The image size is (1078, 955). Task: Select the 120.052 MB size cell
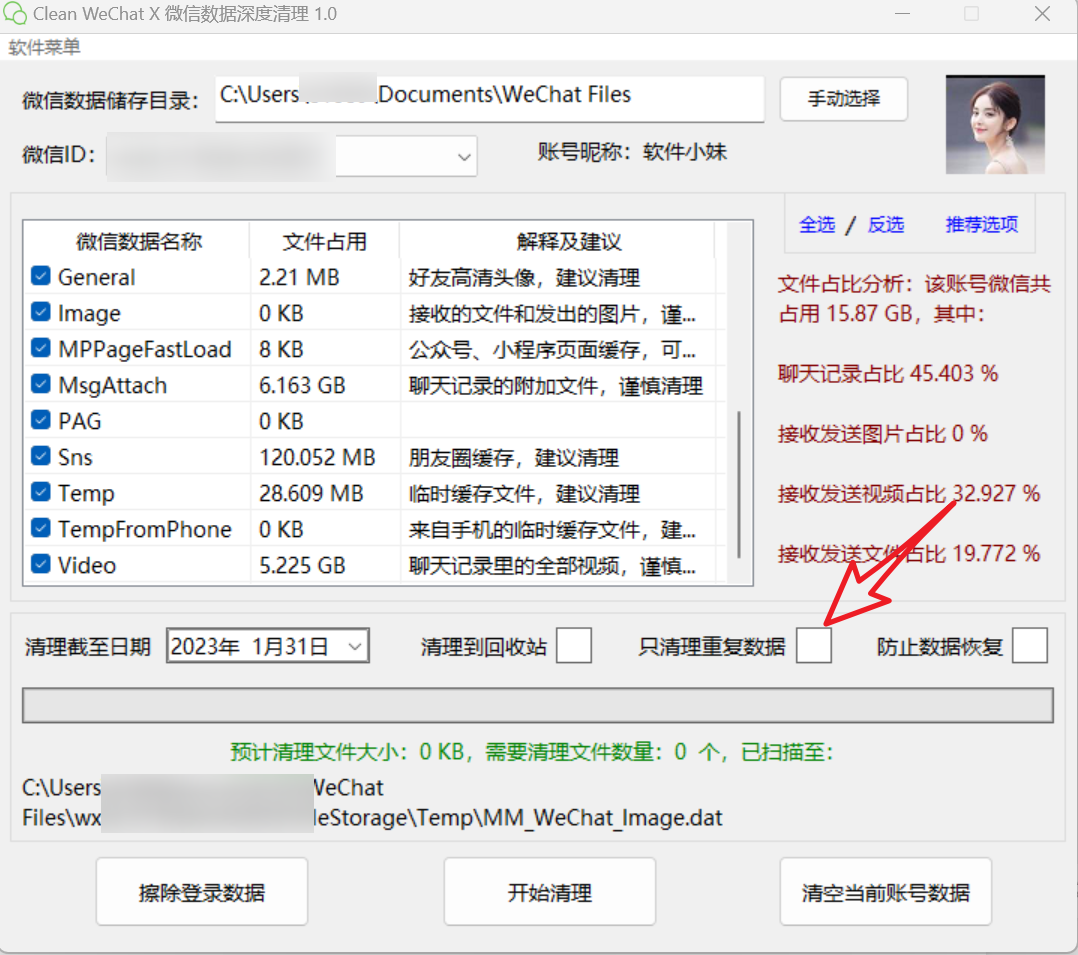point(317,458)
